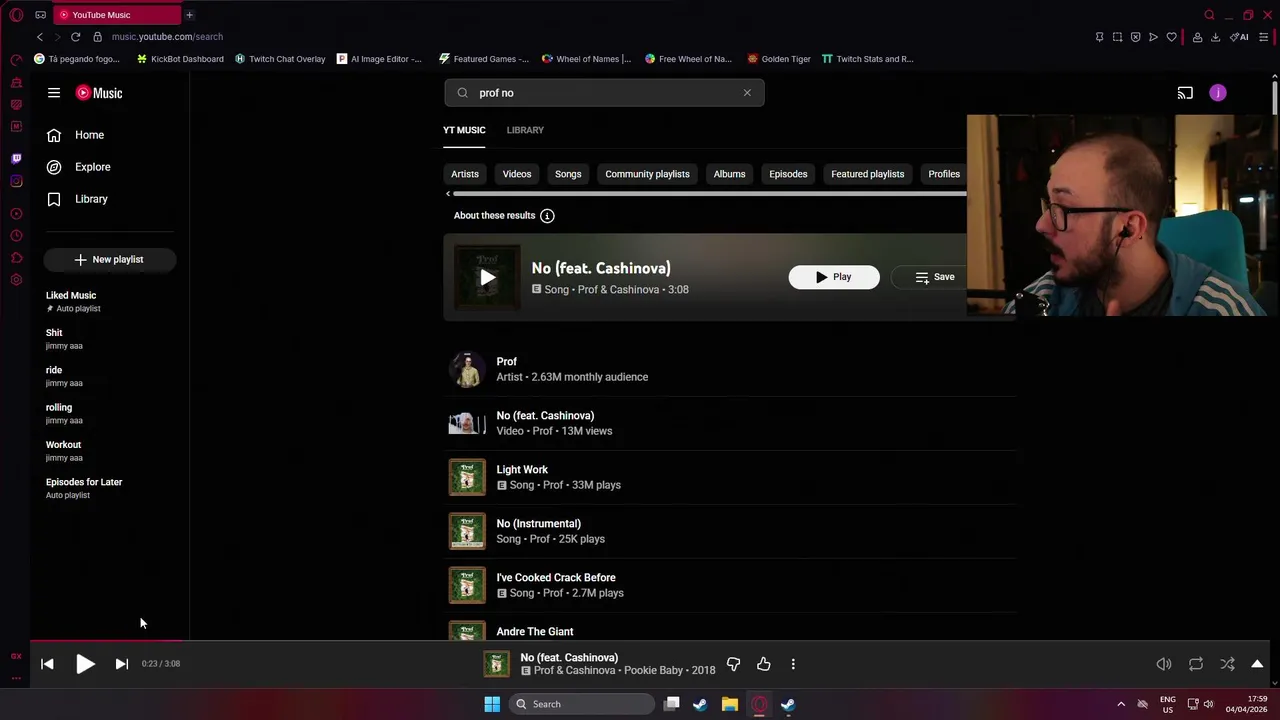Click the Prof artist avatar thumbnail

pyautogui.click(x=467, y=369)
